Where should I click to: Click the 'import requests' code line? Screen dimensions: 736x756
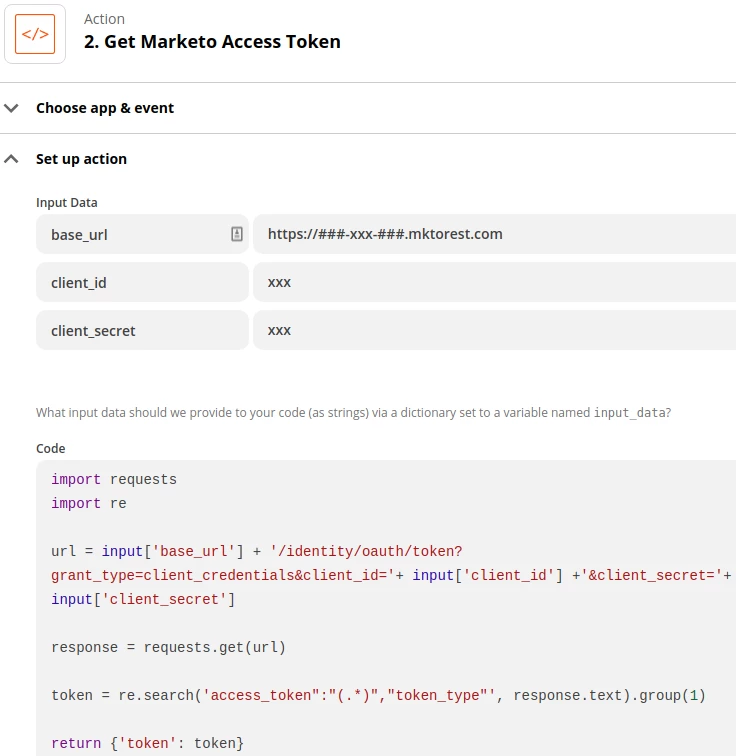(114, 479)
